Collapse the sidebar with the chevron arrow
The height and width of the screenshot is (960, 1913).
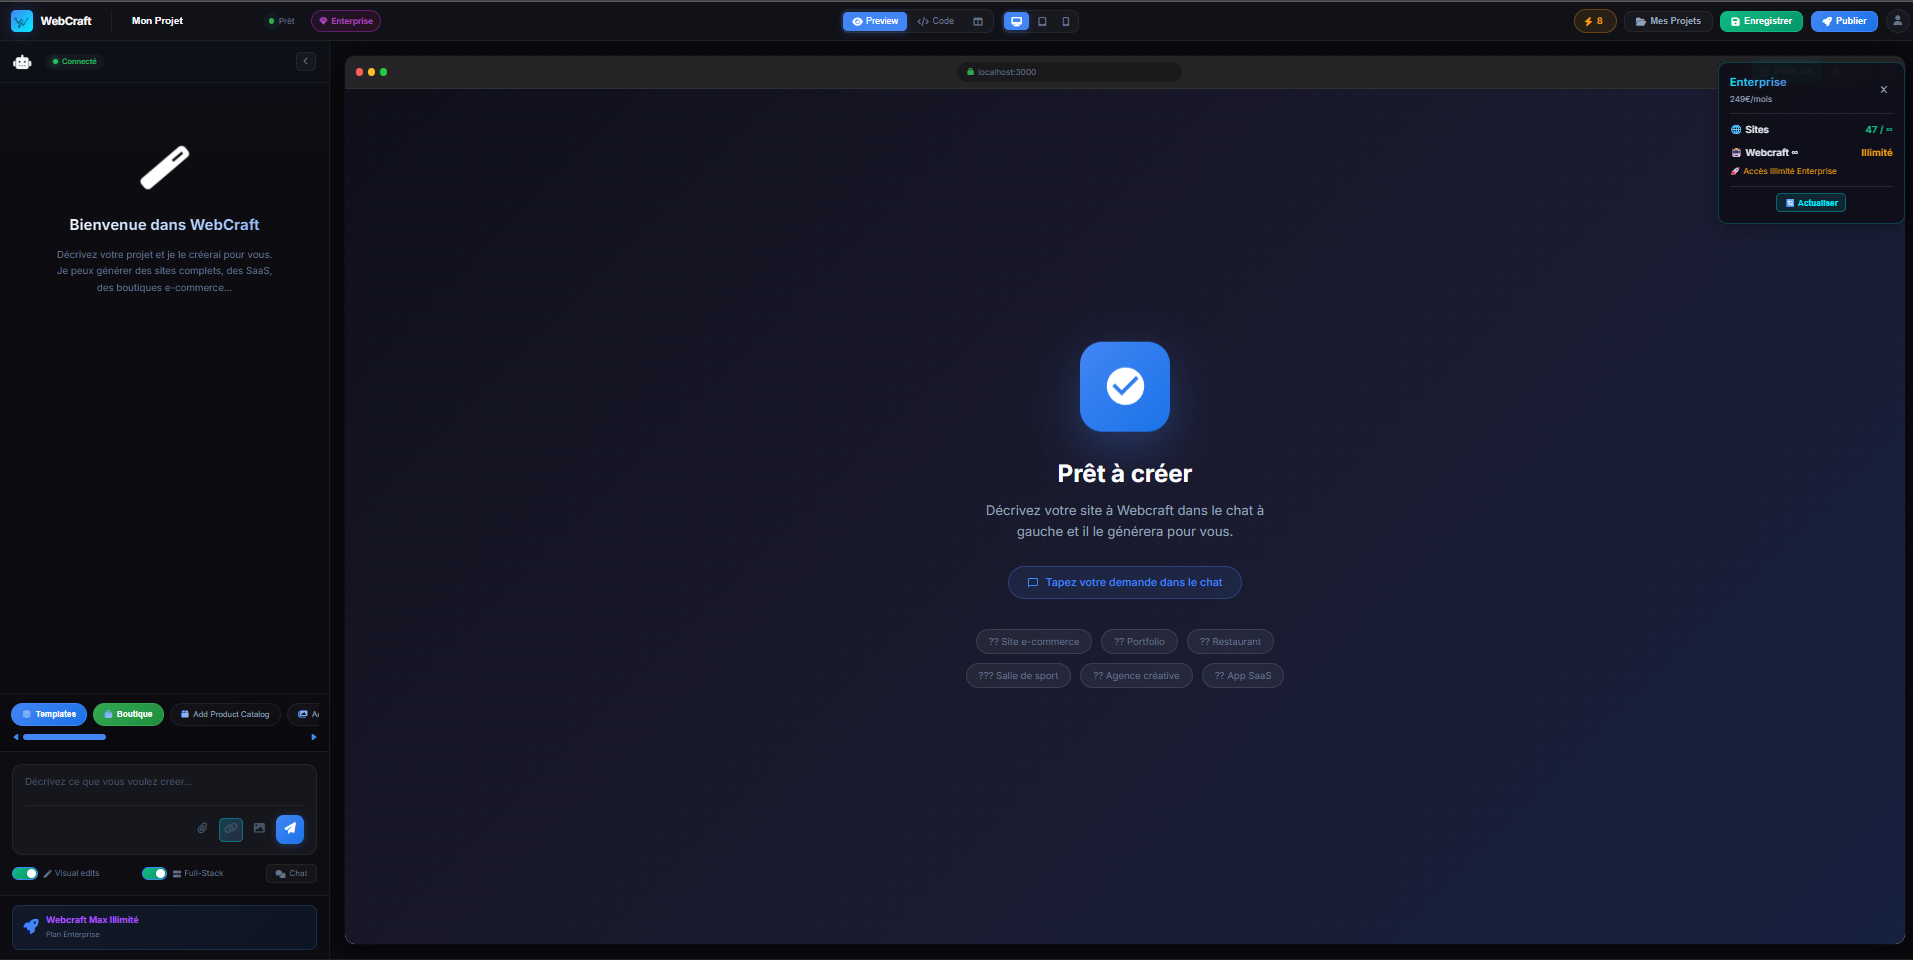point(306,61)
